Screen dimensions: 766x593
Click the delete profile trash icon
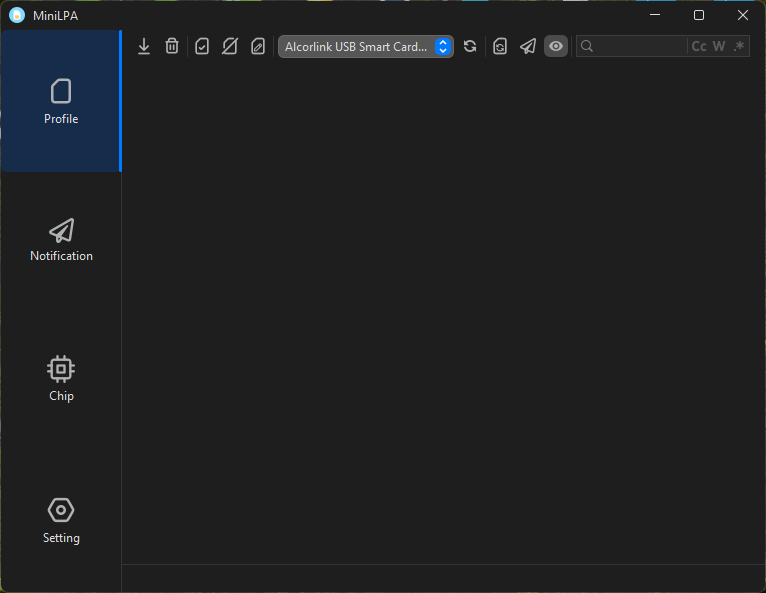(x=172, y=46)
